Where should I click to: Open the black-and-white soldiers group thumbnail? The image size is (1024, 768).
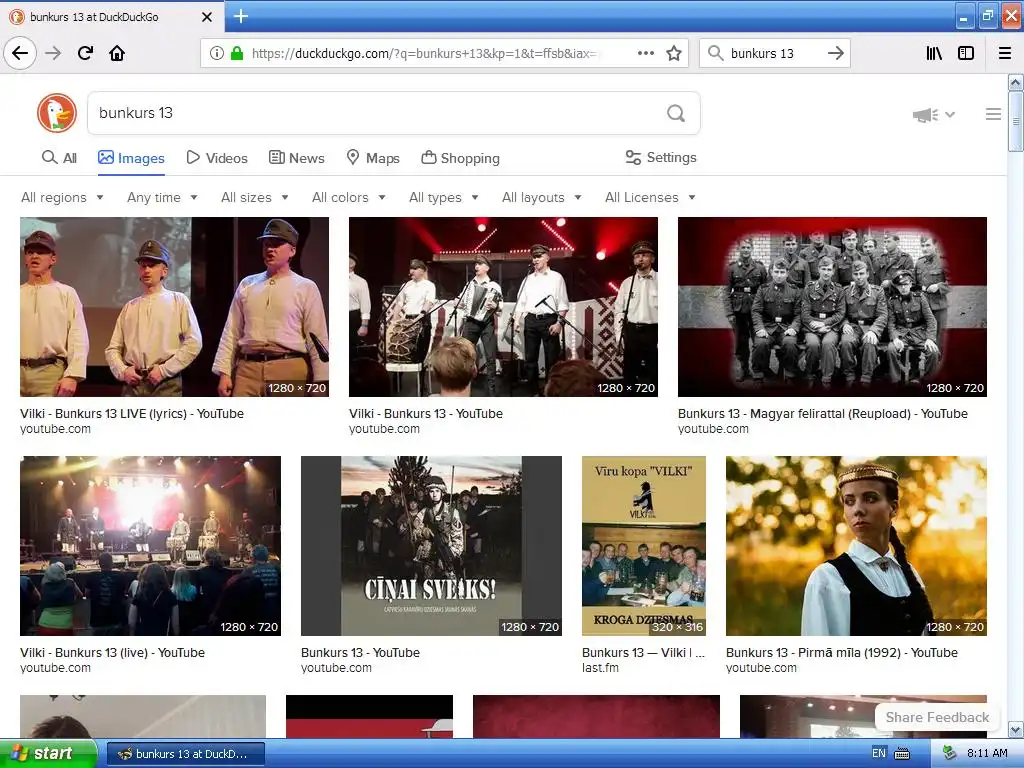pyautogui.click(x=832, y=307)
